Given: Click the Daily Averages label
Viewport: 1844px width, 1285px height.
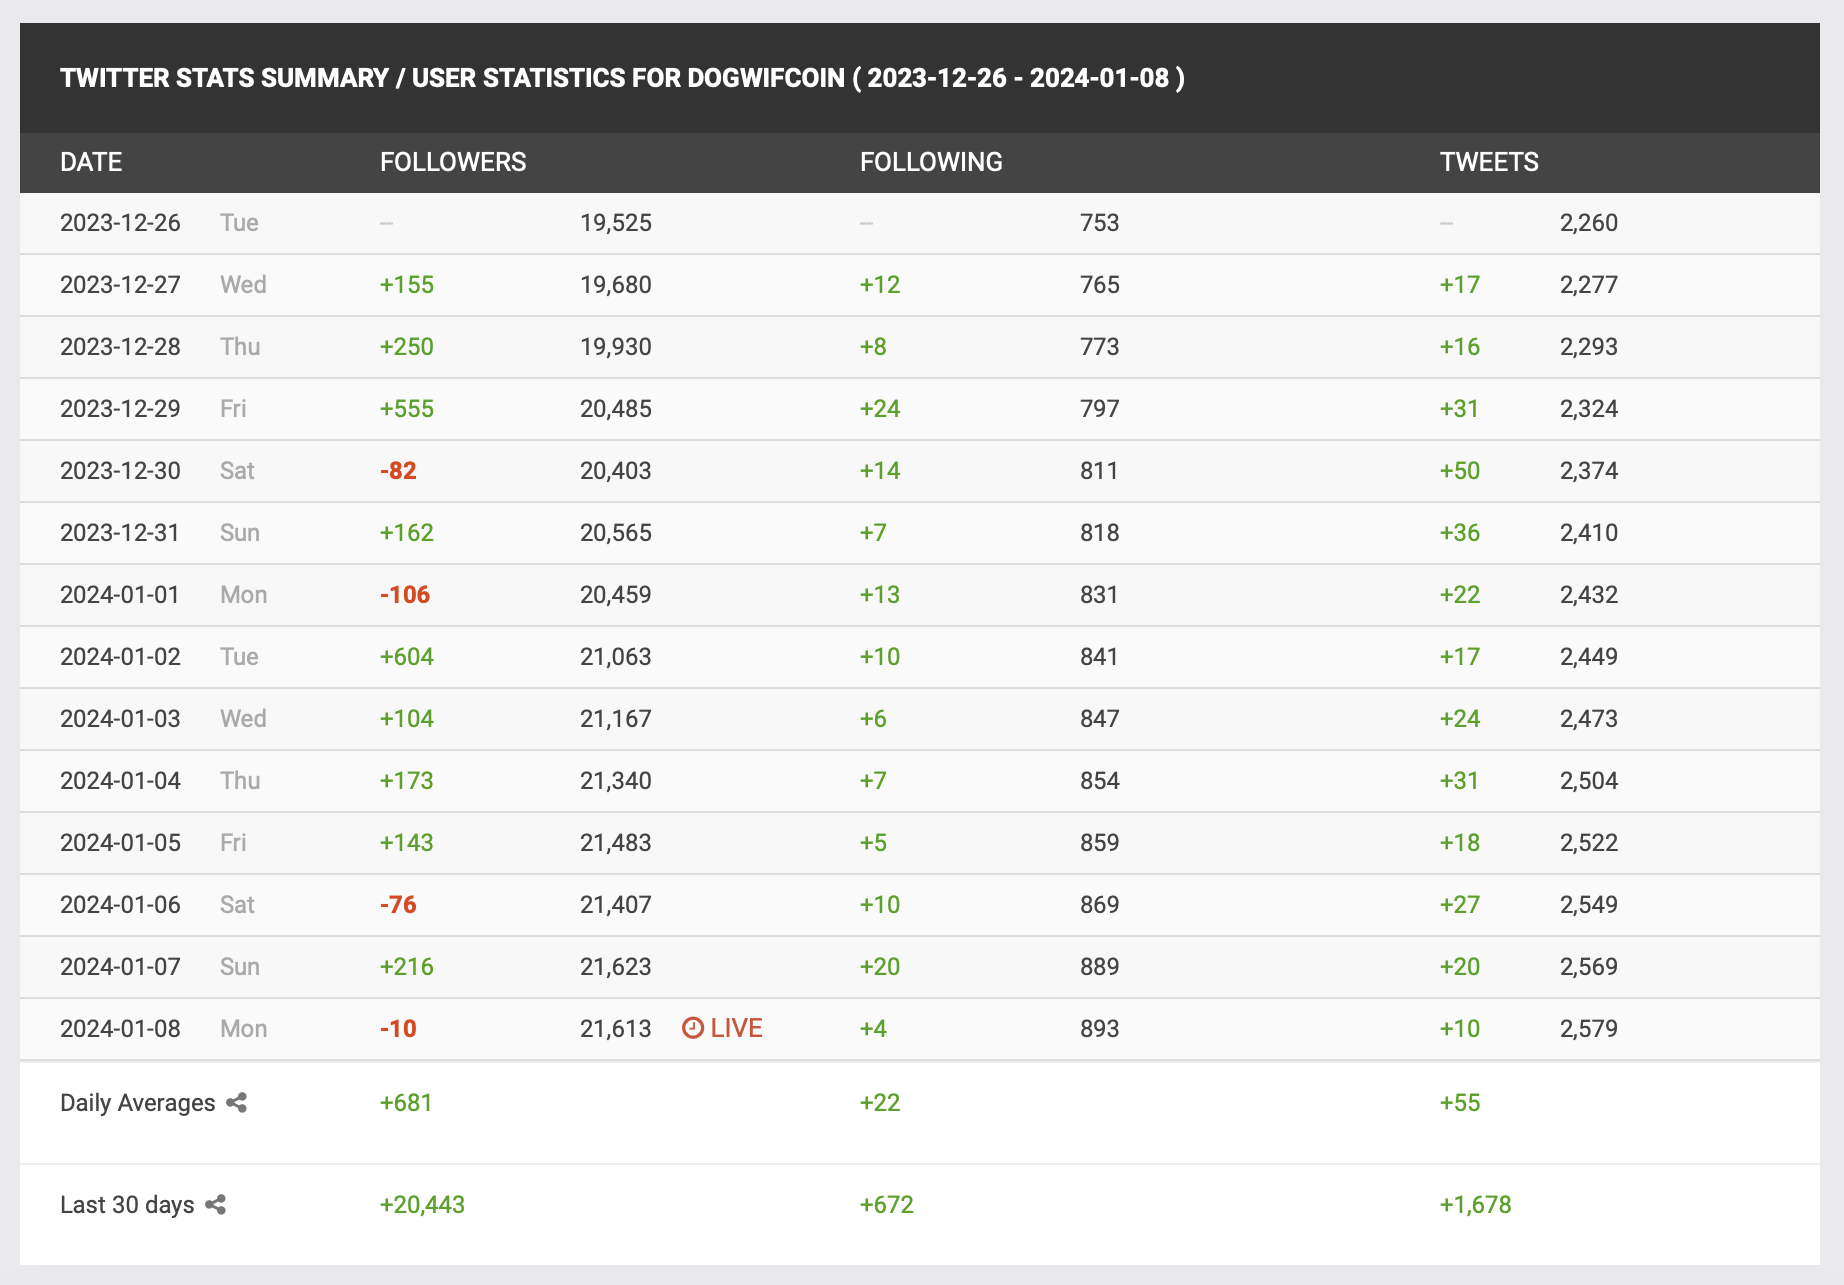Looking at the screenshot, I should [x=138, y=1102].
